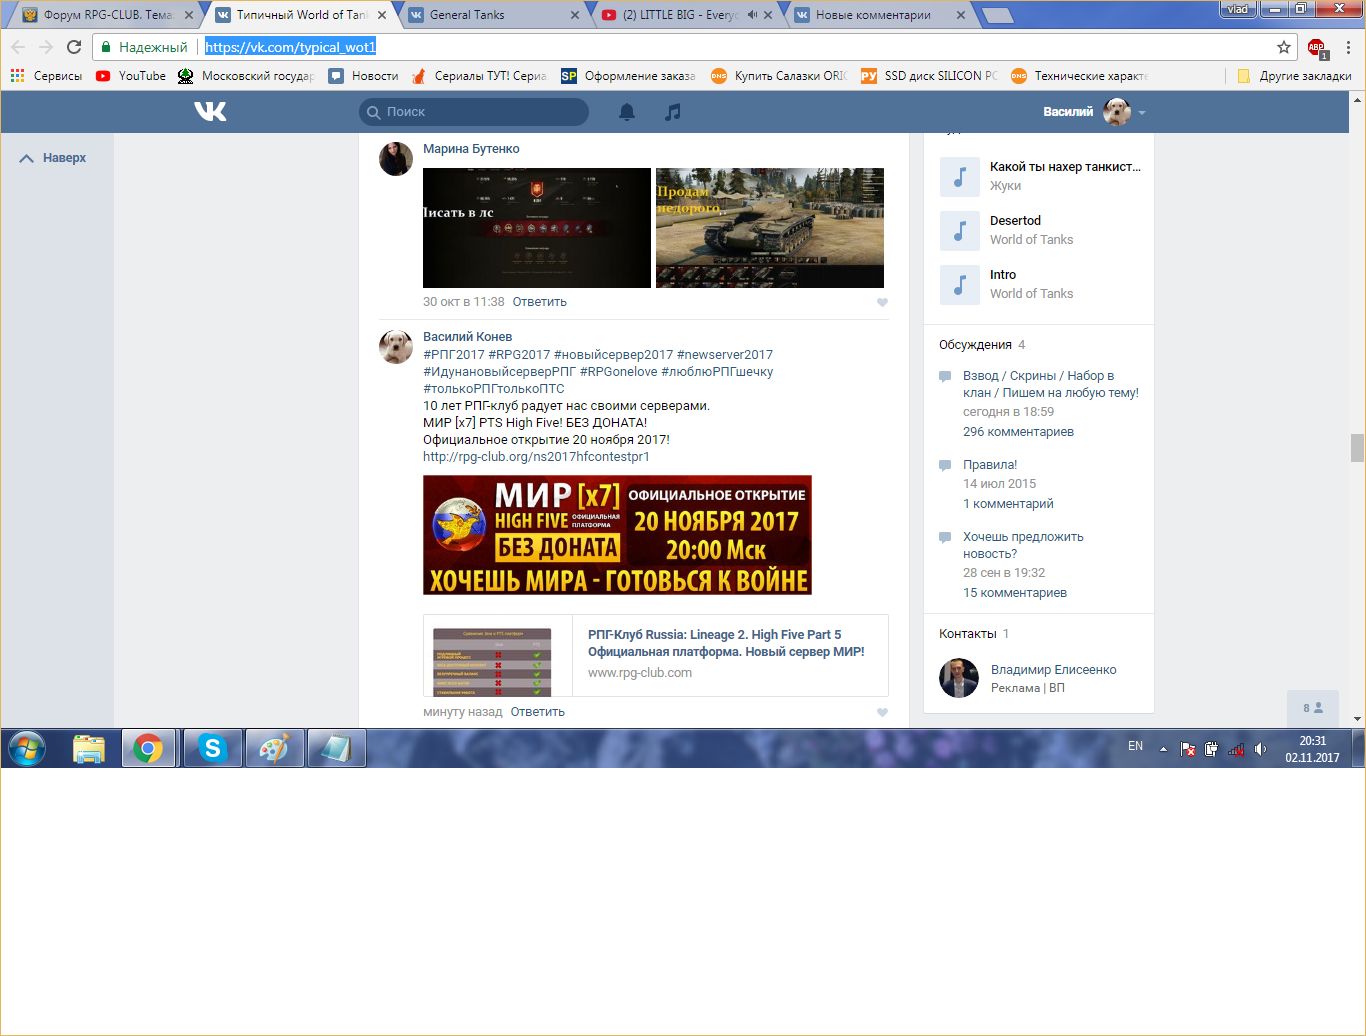Open Владимир Елисеенко's contact avatar
Image resolution: width=1366 pixels, height=1036 pixels.
[x=959, y=678]
